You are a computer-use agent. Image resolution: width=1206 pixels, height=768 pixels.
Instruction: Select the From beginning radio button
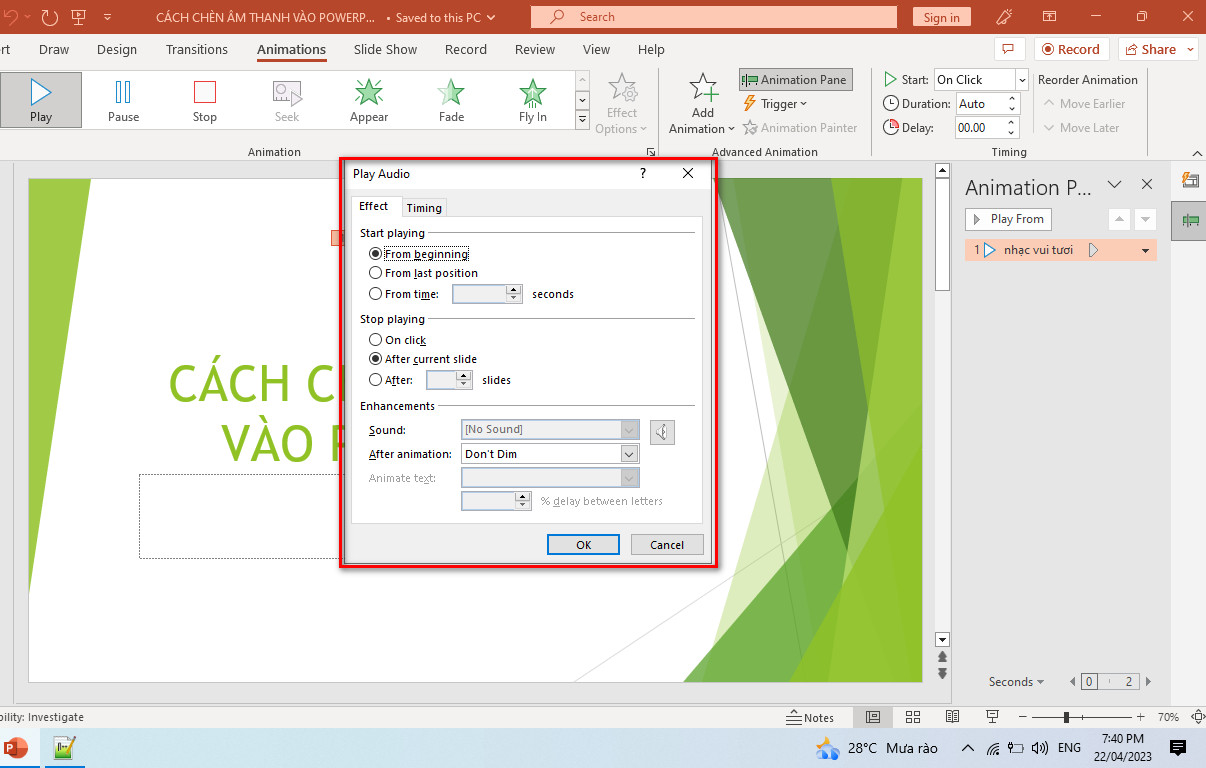[375, 254]
